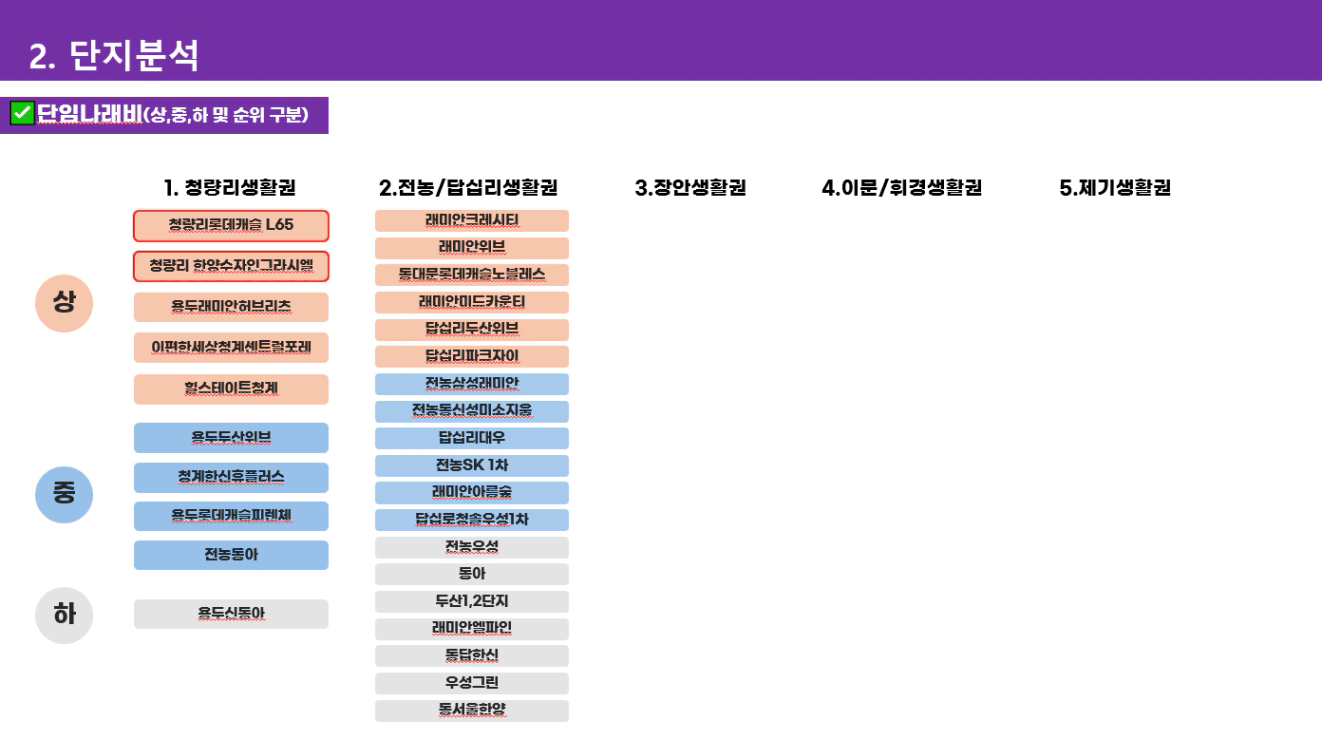Click the 답십리대우 box
Viewport: 1322px width, 740px height.
pos(472,438)
